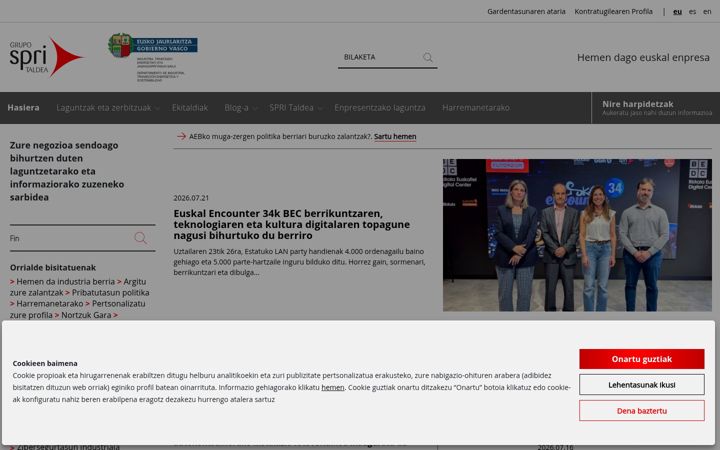The image size is (720, 450).
Task: Switch language to es
Action: (692, 11)
